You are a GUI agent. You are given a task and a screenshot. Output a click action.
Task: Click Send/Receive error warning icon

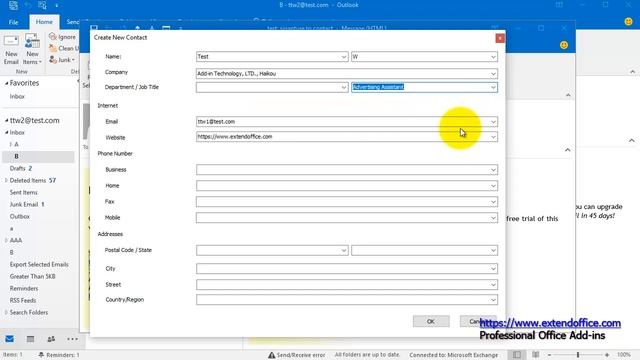(271, 355)
